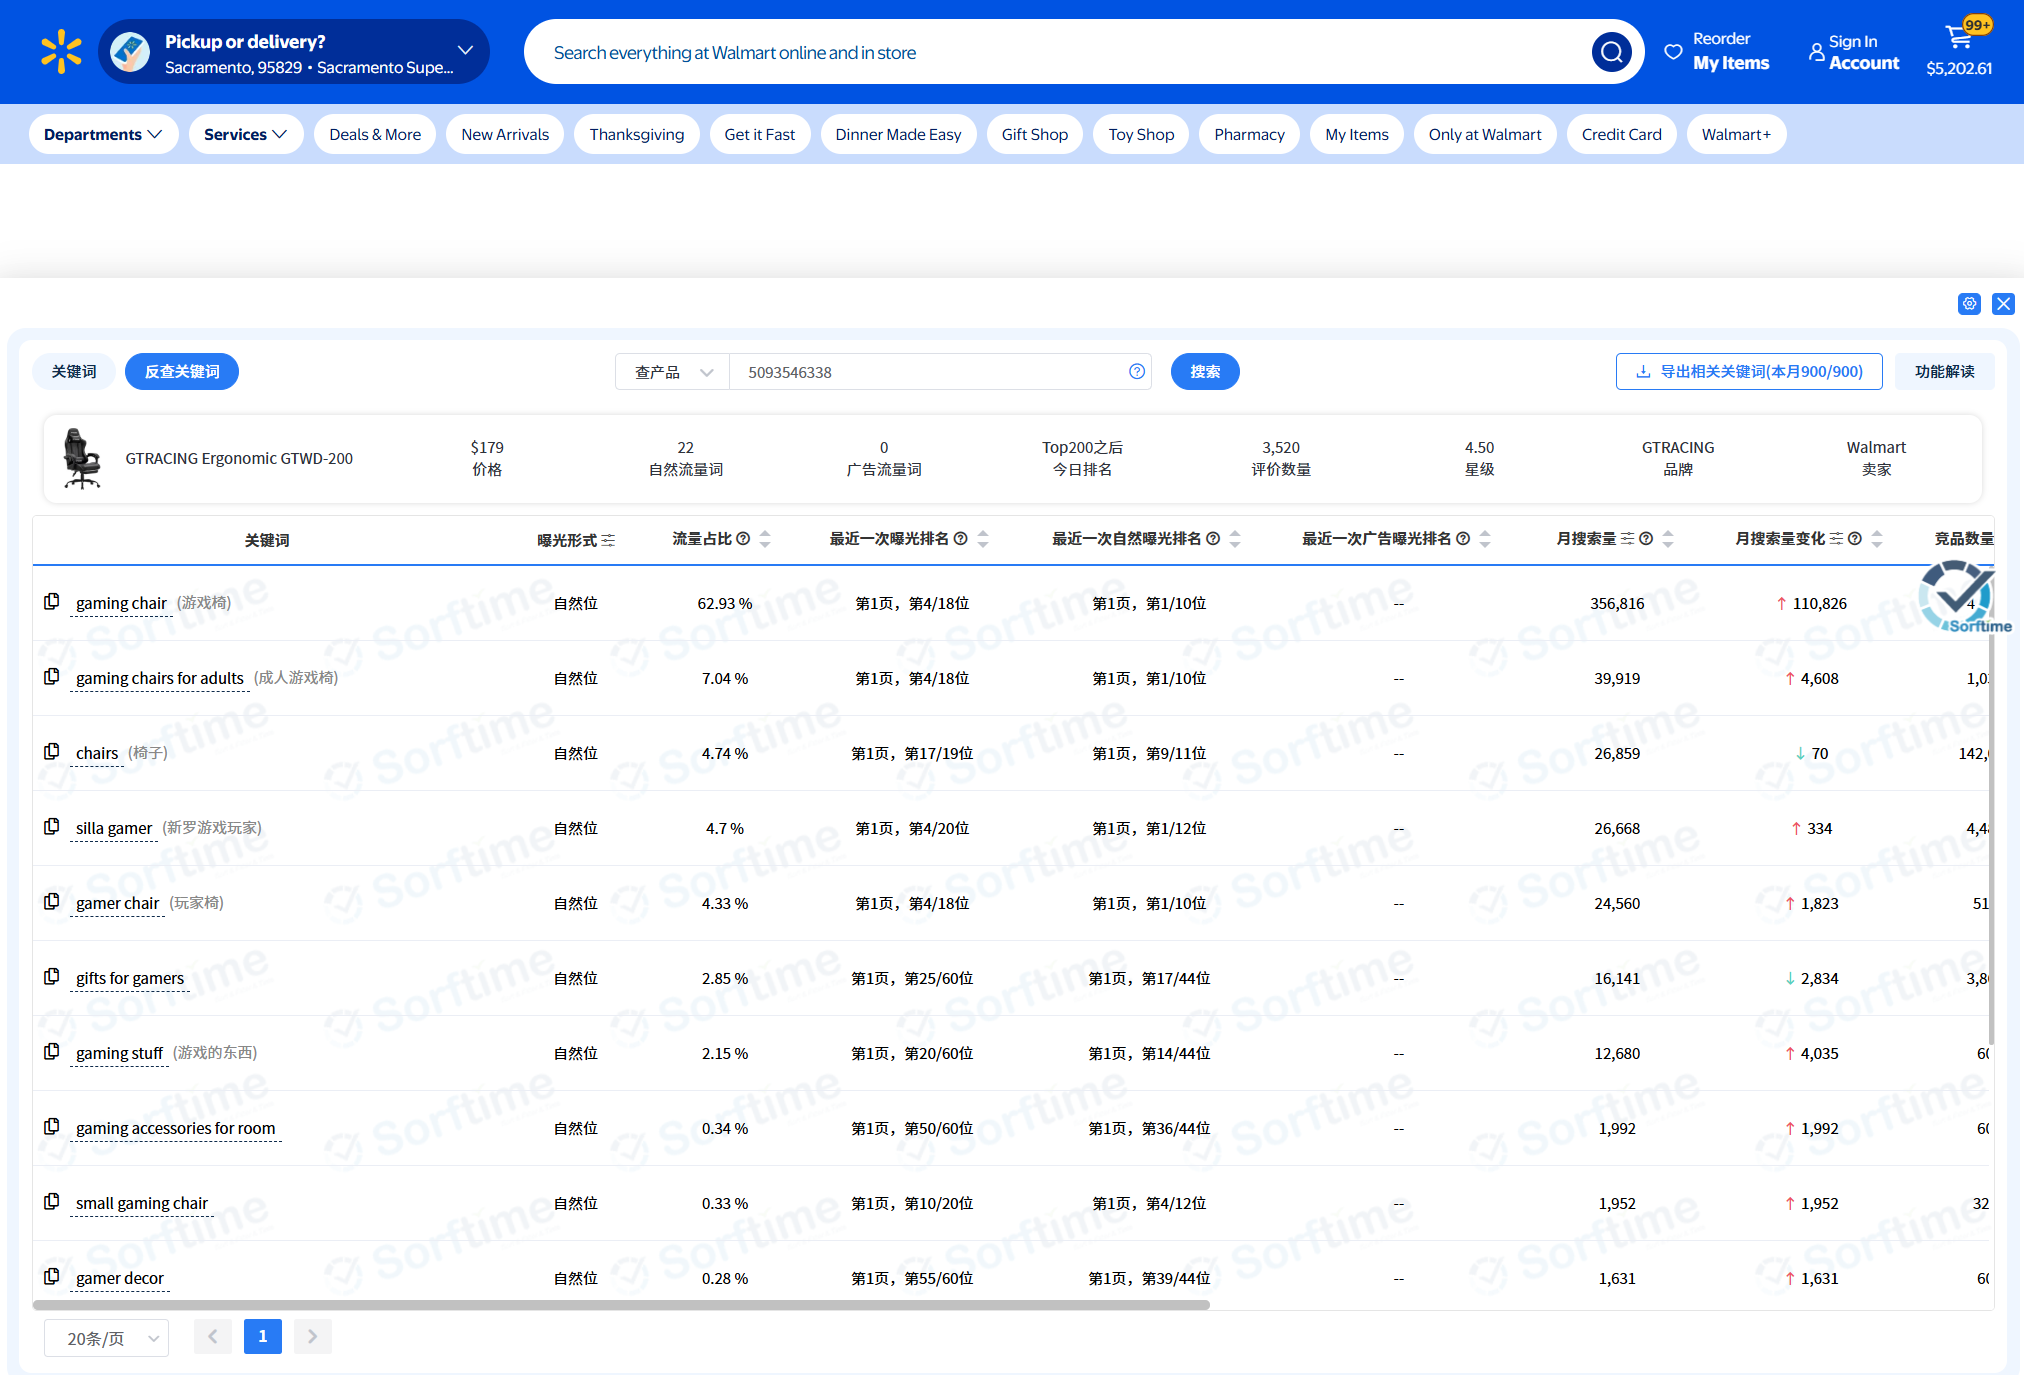Click help icon in product ID field
The height and width of the screenshot is (1375, 2024).
[x=1137, y=372]
